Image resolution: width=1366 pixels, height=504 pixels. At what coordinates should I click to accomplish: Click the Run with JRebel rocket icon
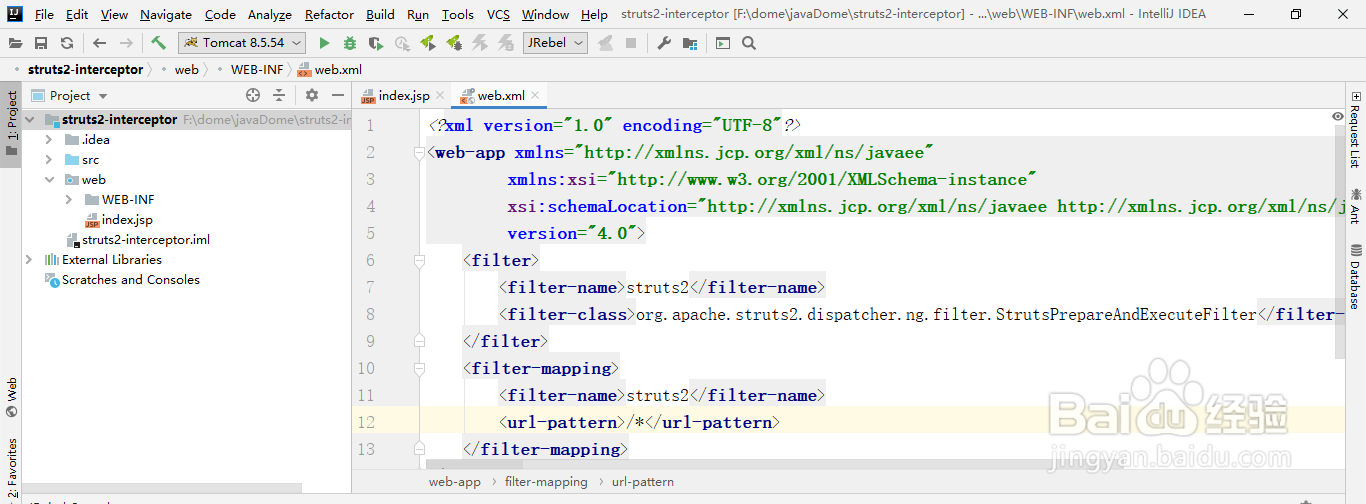[x=428, y=43]
